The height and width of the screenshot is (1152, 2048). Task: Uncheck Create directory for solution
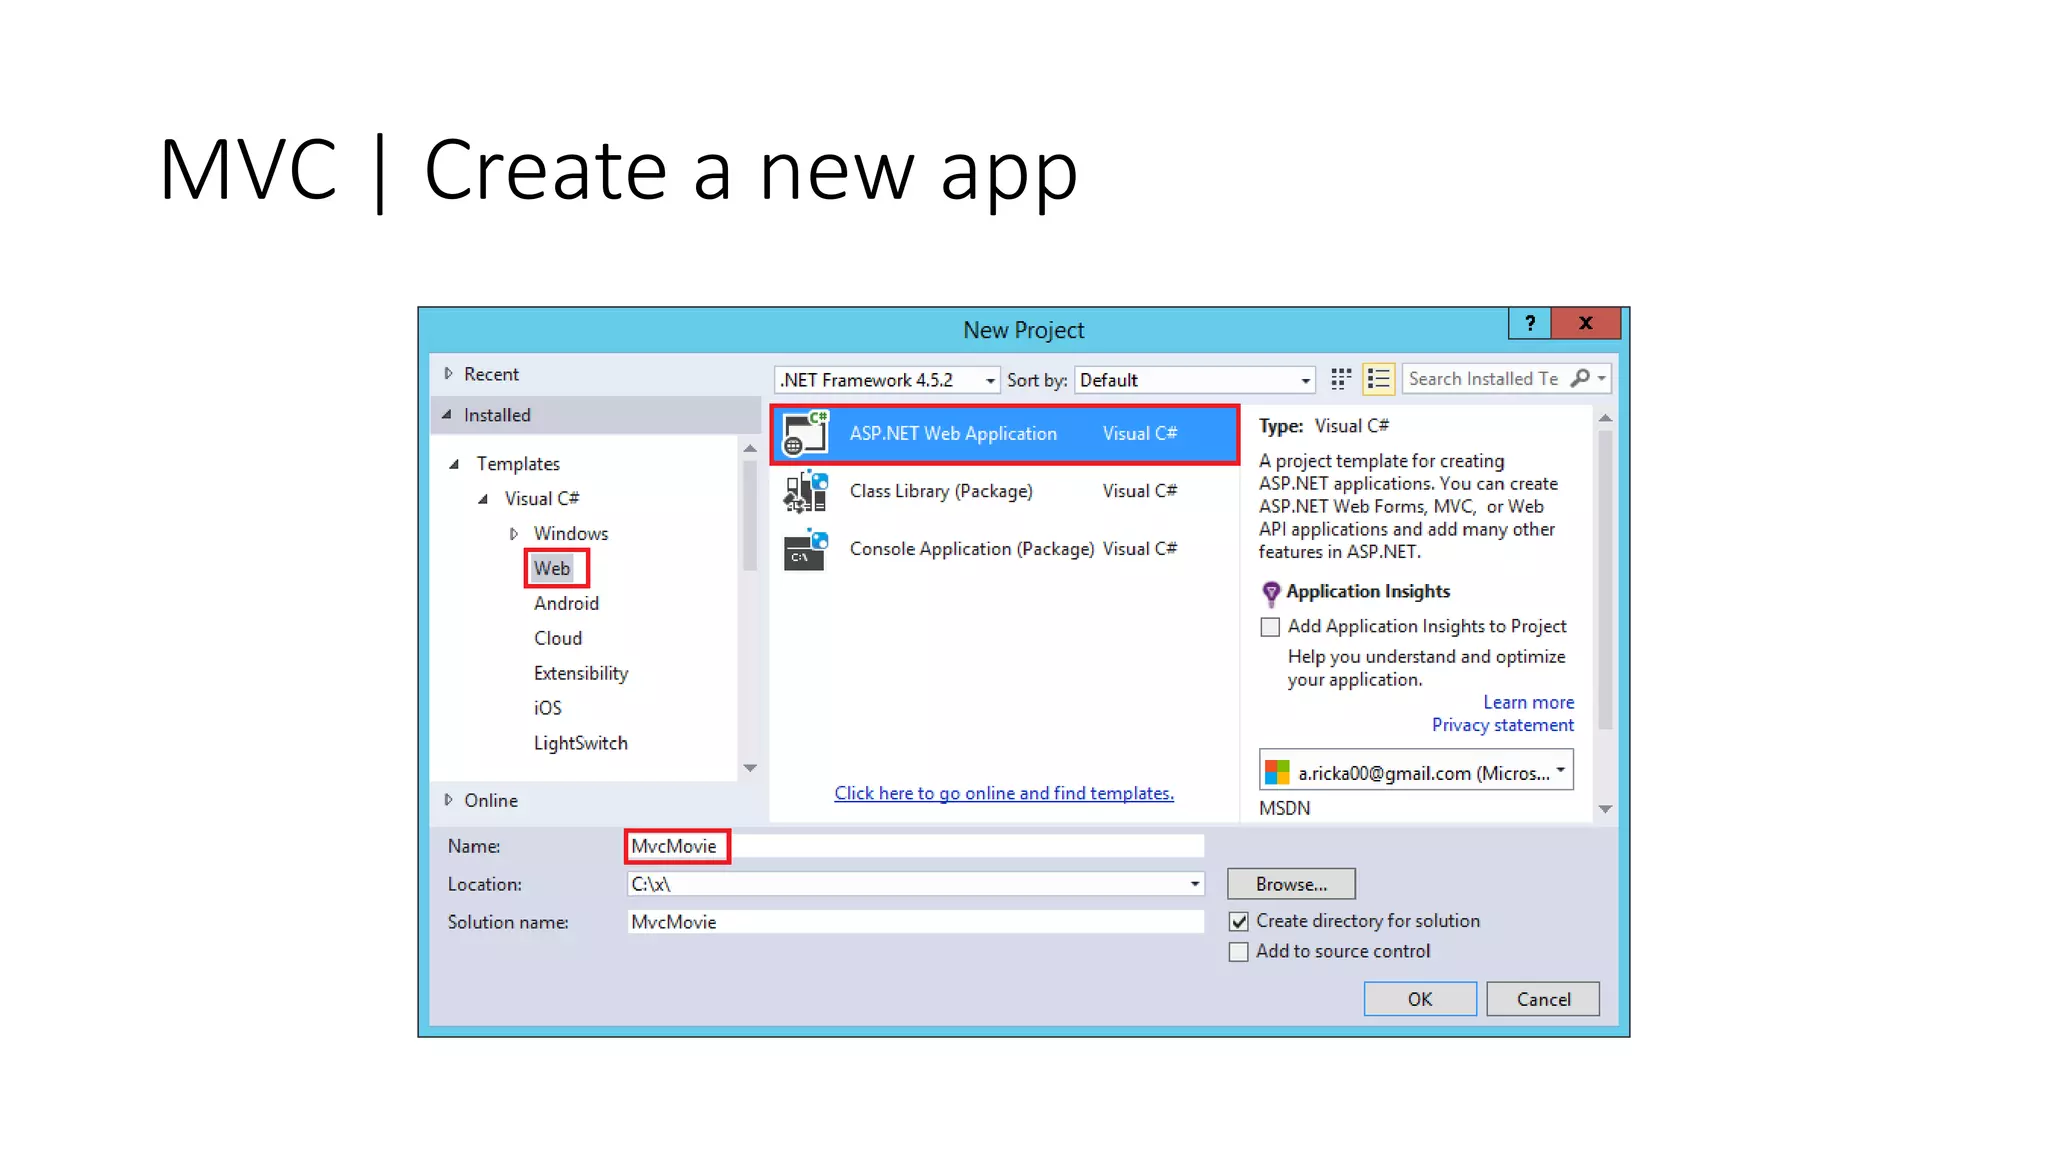[x=1238, y=921]
